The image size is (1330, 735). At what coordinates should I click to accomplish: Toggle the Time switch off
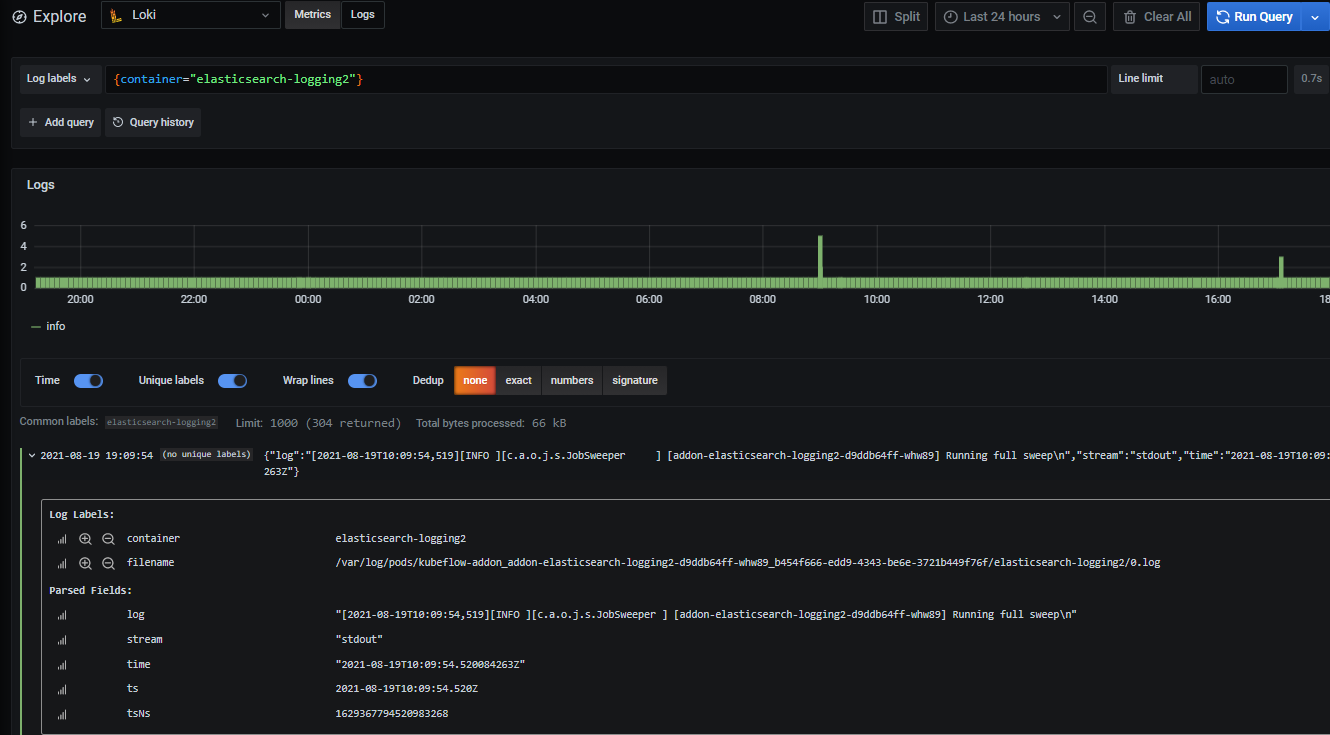[88, 381]
